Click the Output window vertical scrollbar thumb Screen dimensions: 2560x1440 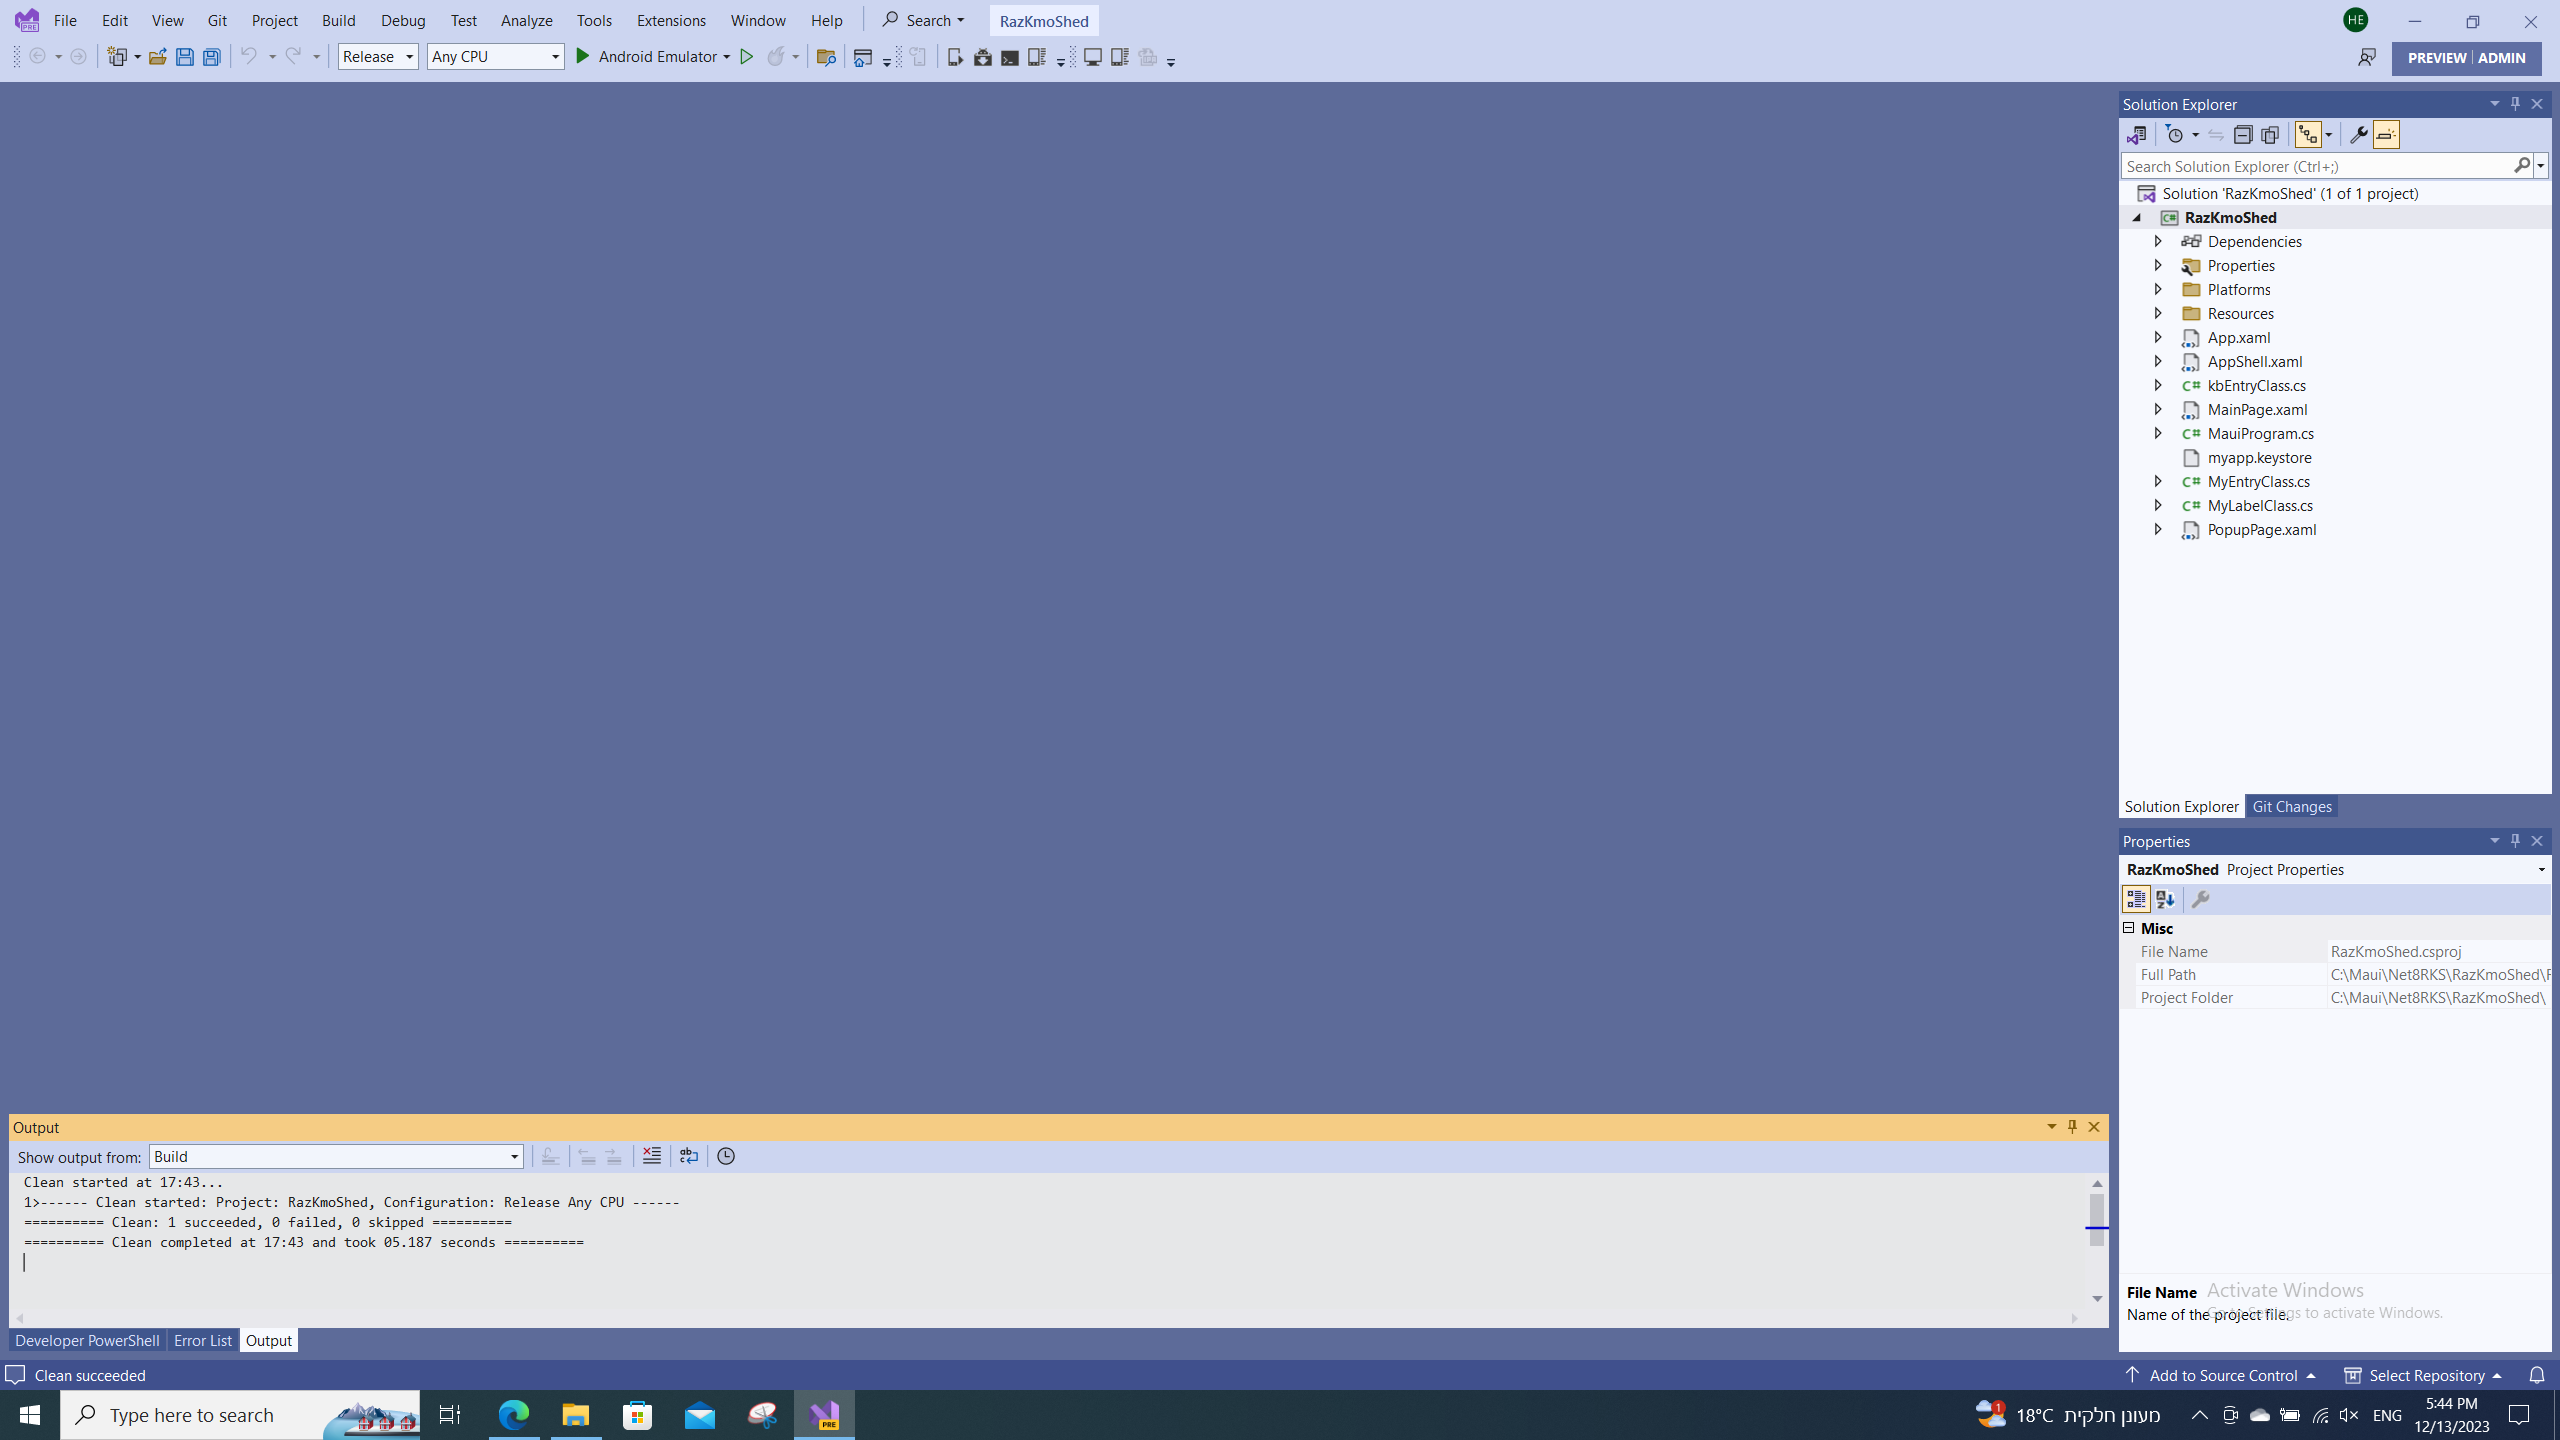(2097, 1220)
